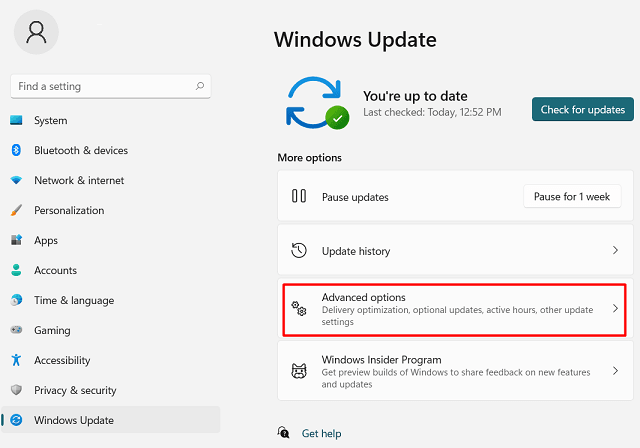Image resolution: width=640 pixels, height=448 pixels.
Task: Click the Windows Update sidebar icon
Action: 16,420
